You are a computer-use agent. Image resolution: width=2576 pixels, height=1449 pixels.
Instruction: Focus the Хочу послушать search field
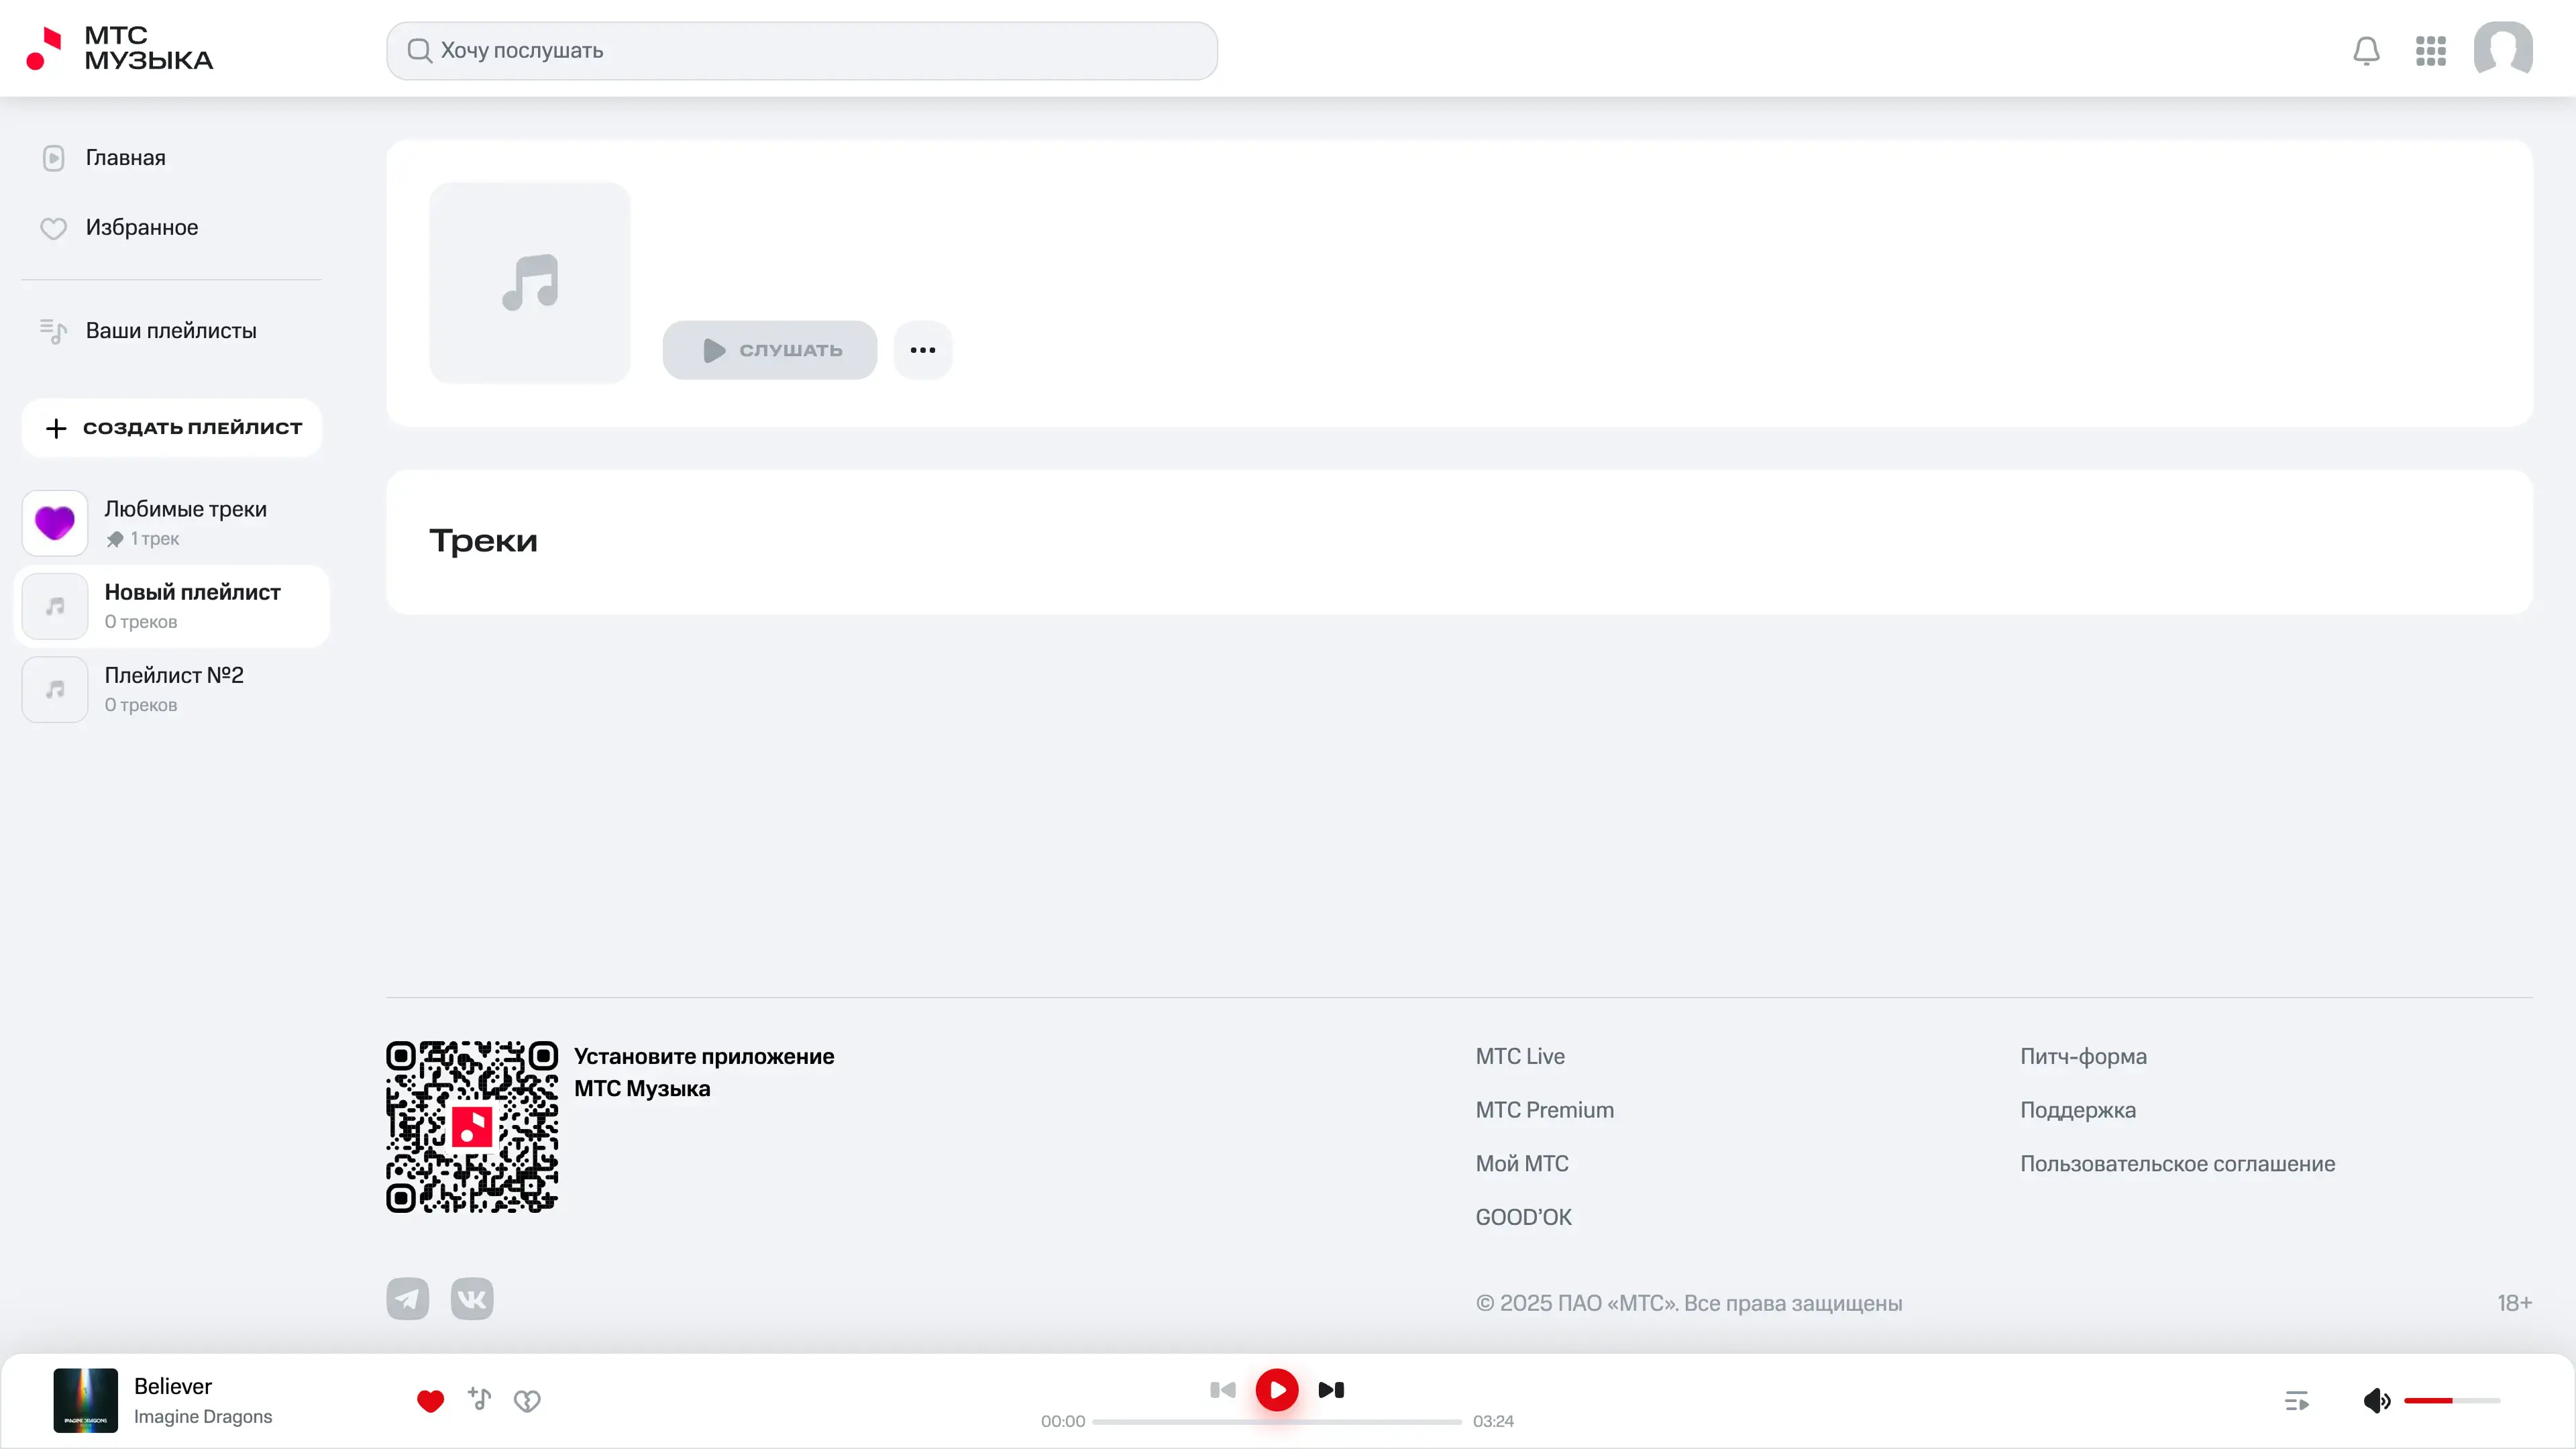point(801,50)
